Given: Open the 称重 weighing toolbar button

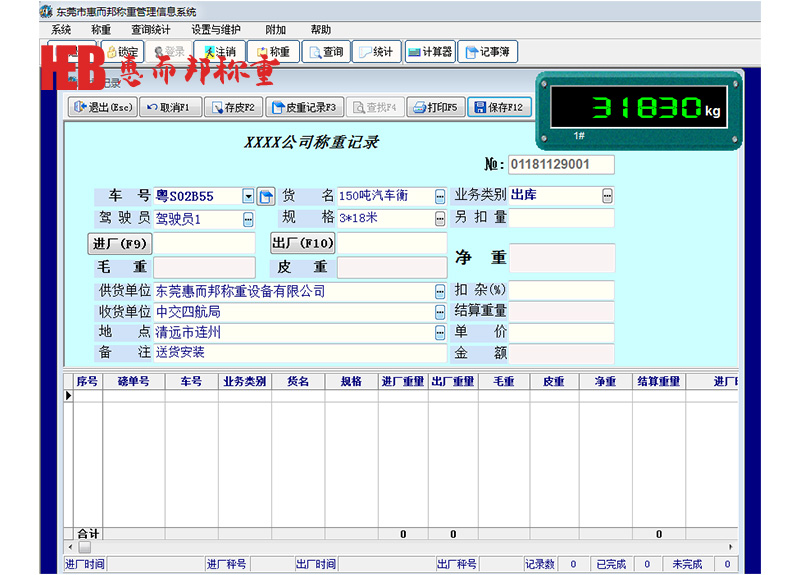Looking at the screenshot, I should 273,52.
